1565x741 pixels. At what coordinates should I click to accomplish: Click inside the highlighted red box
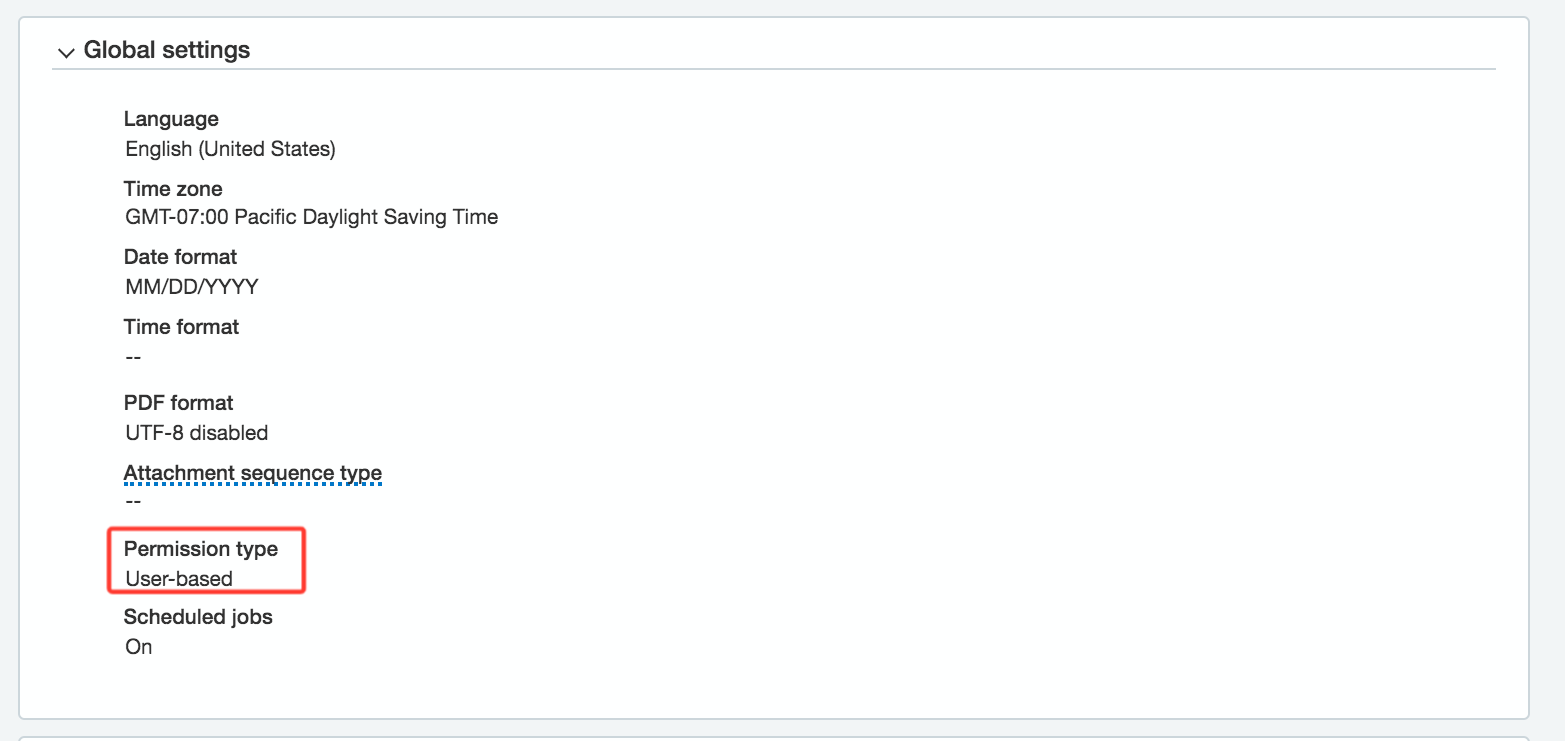(205, 561)
